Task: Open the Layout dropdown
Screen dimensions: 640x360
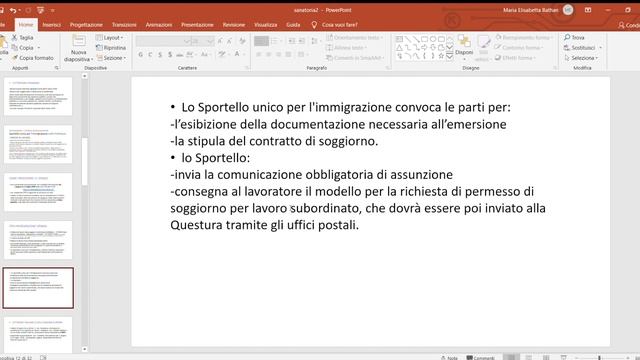Action: pyautogui.click(x=109, y=38)
